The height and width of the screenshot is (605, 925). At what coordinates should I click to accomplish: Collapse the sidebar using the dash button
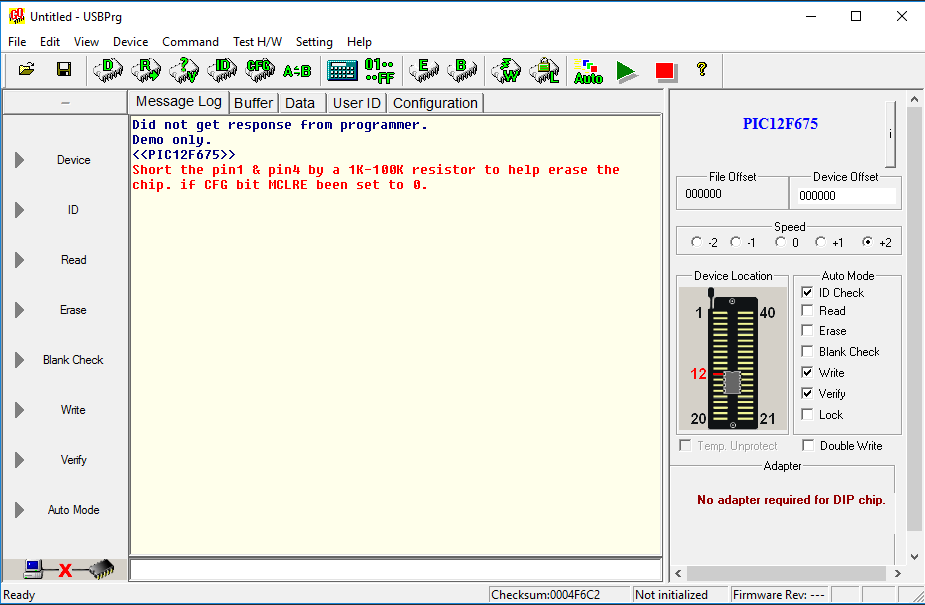[65, 103]
